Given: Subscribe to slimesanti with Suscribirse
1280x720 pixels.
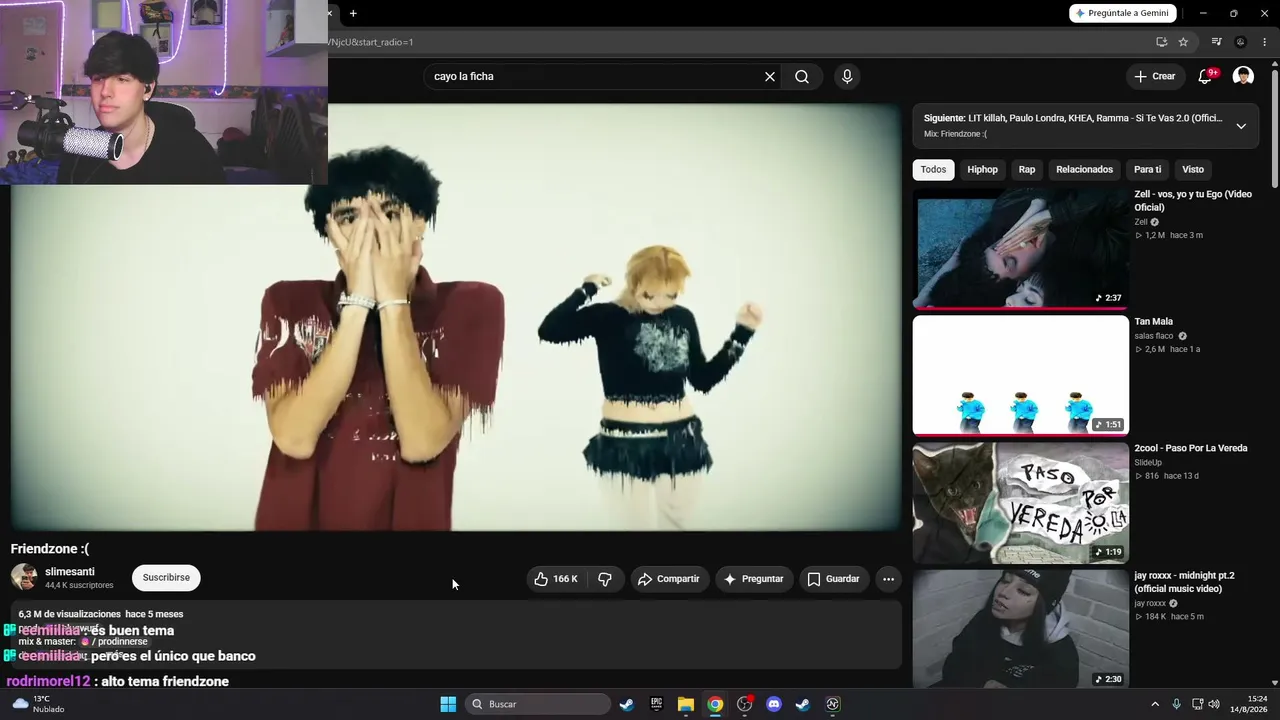Looking at the screenshot, I should pos(166,577).
